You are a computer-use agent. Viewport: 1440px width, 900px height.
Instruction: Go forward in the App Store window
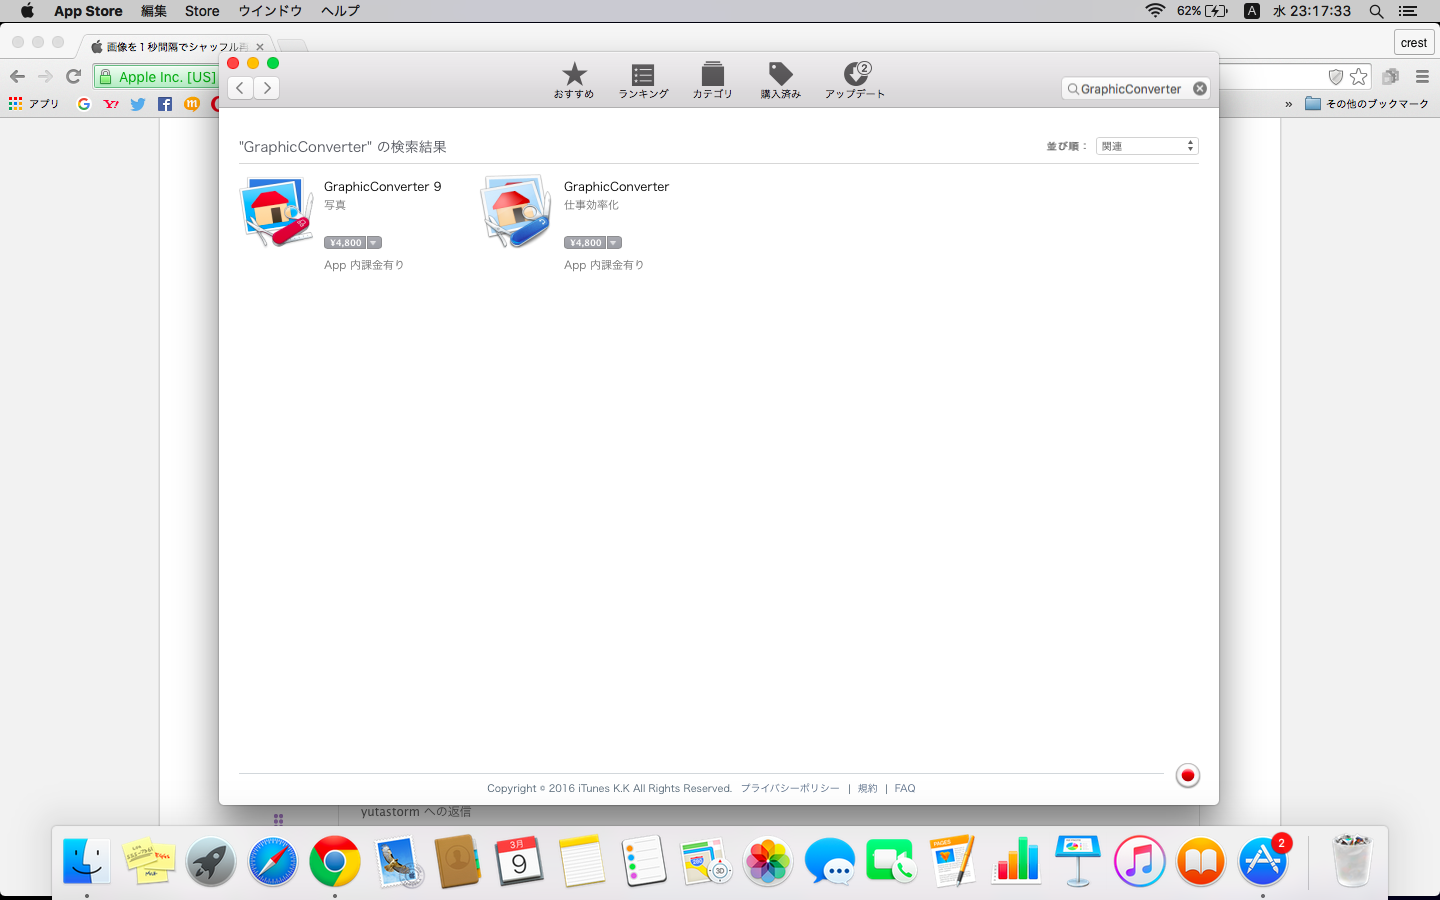tap(266, 88)
